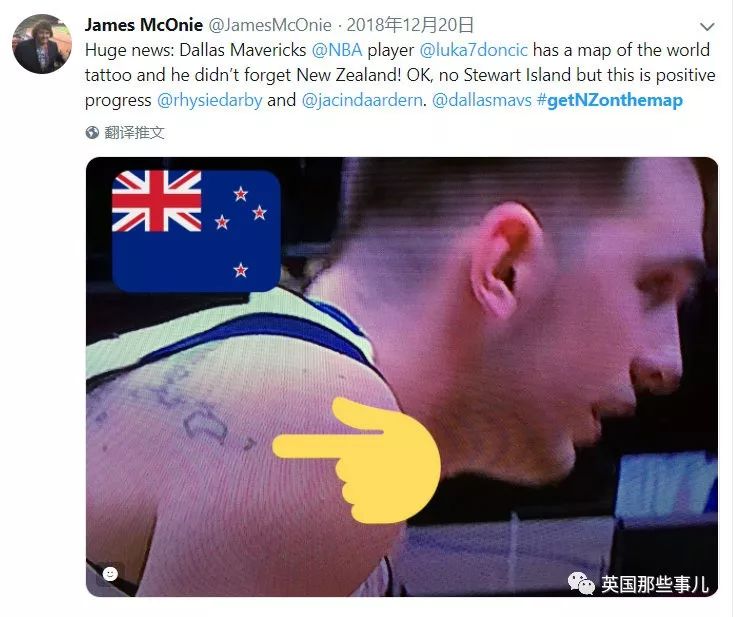733x617 pixels.
Task: Click the New Zealand flag emoji
Action: [196, 231]
